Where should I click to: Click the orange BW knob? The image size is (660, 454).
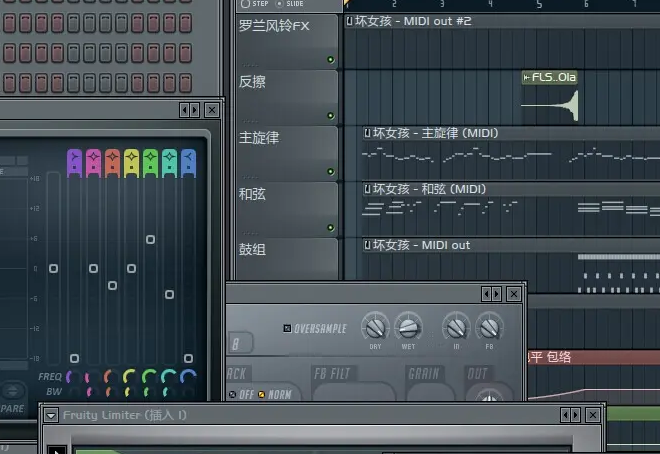110,392
